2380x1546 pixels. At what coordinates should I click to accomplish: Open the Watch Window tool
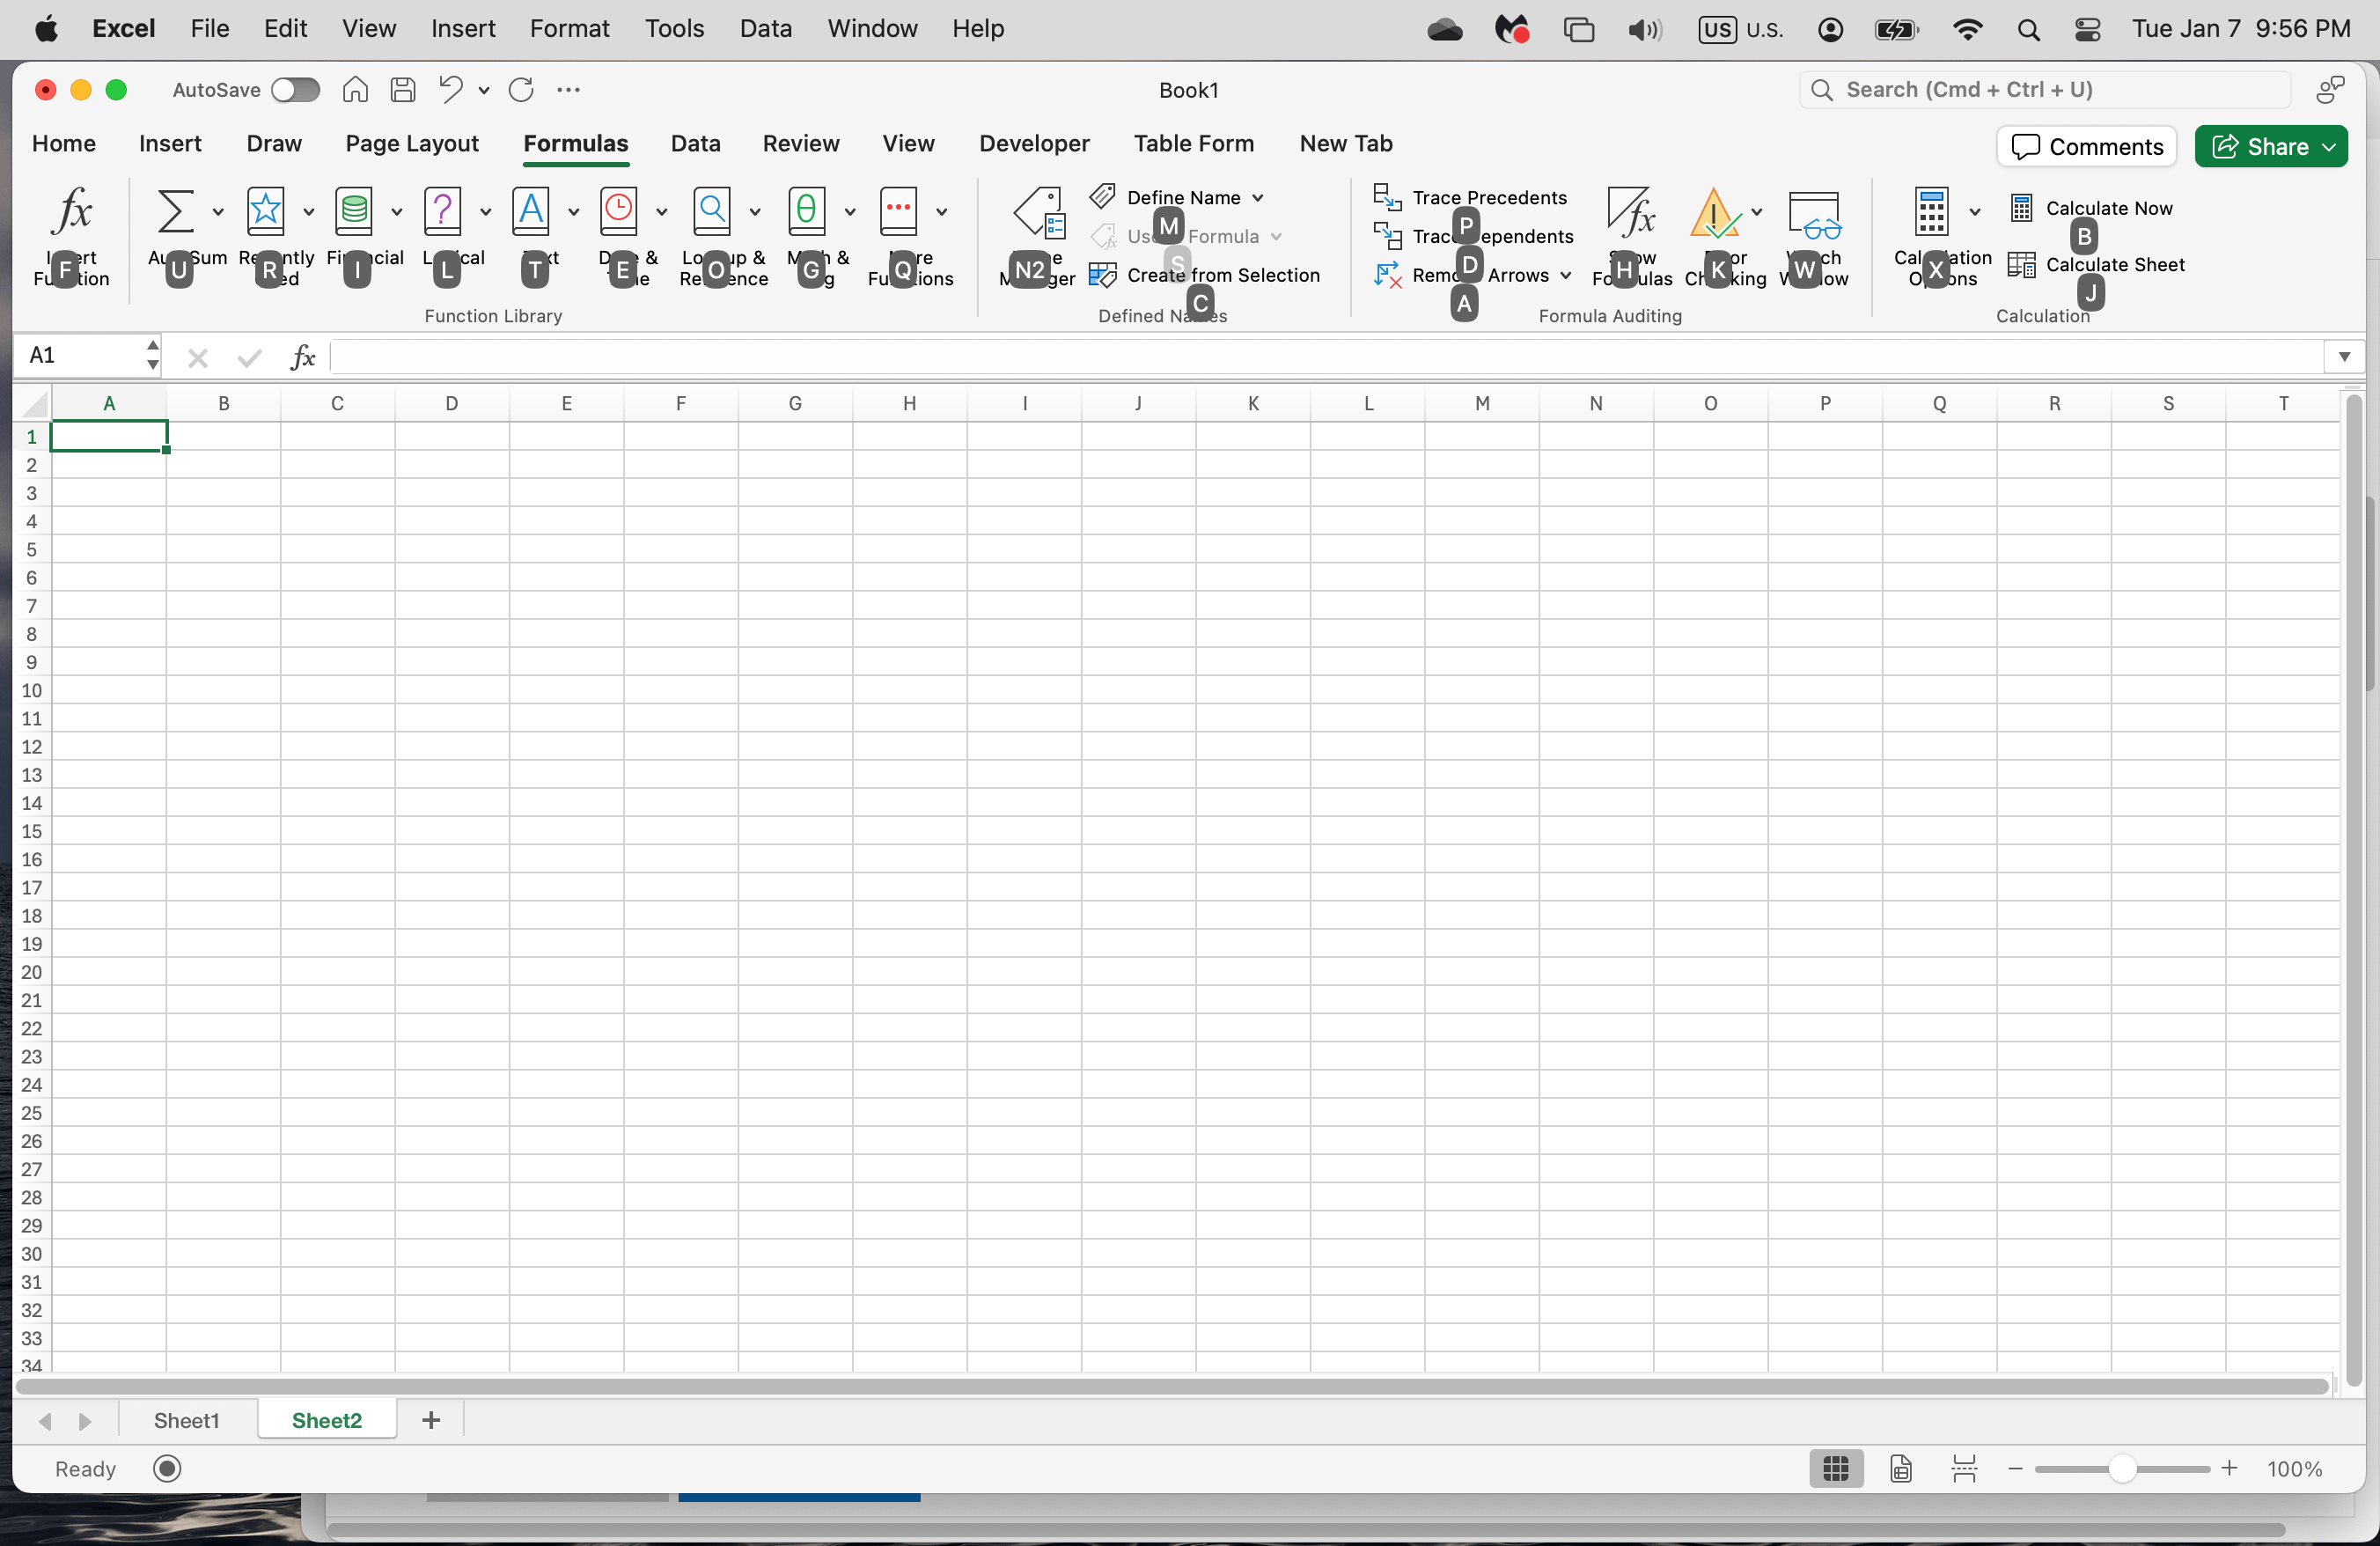coord(1813,213)
